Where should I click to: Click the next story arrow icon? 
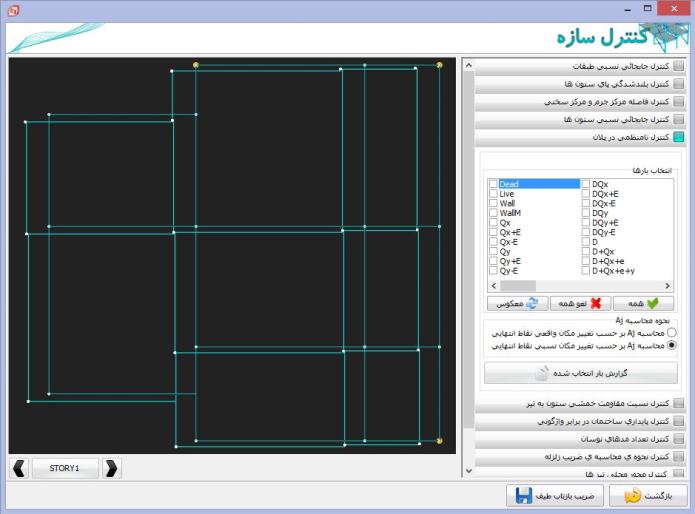tap(112, 467)
